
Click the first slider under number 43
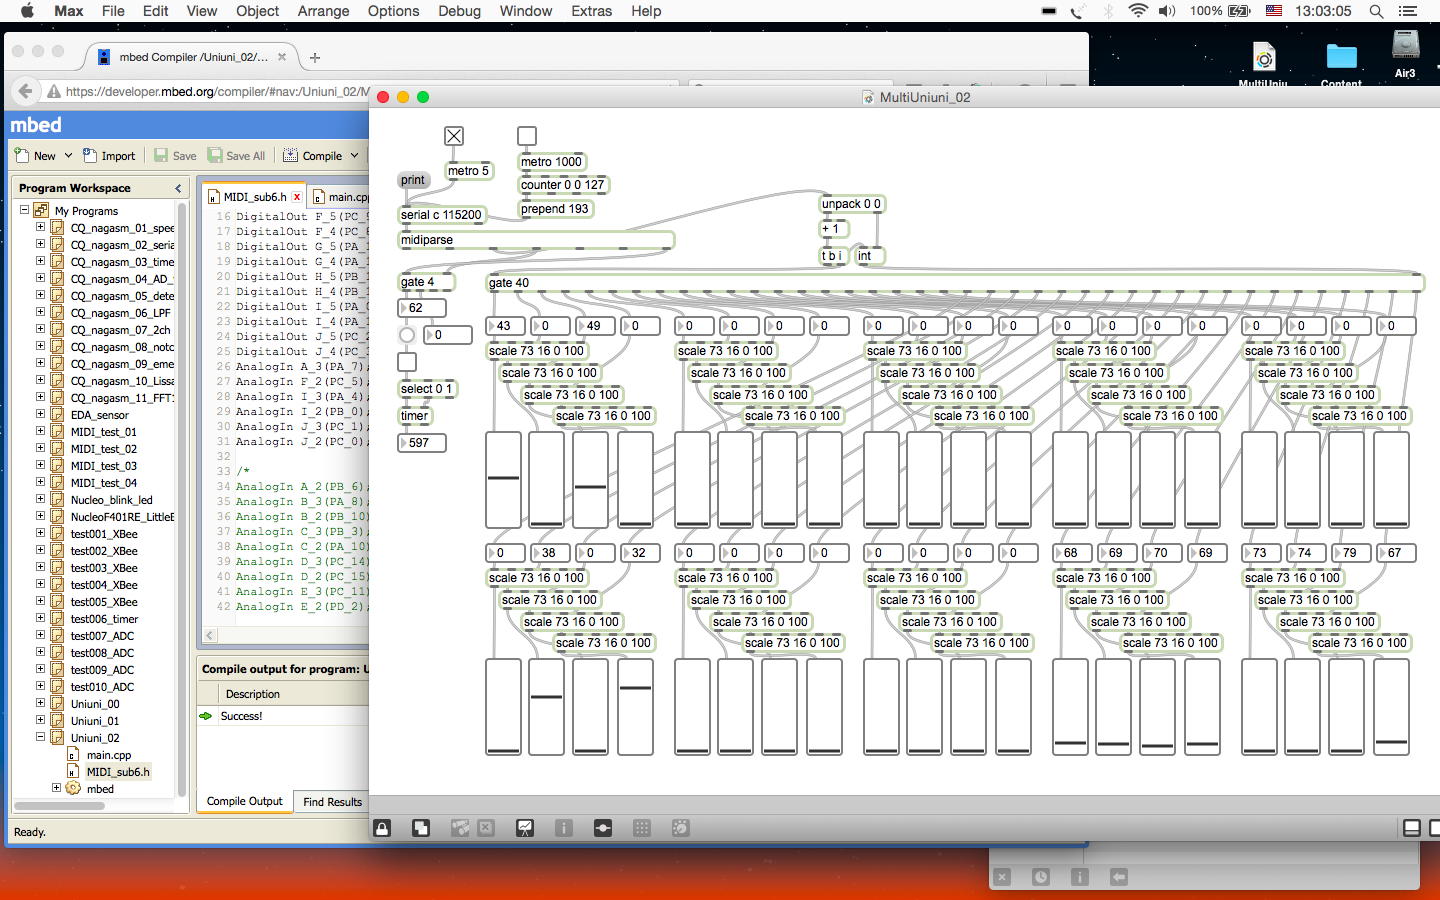503,480
